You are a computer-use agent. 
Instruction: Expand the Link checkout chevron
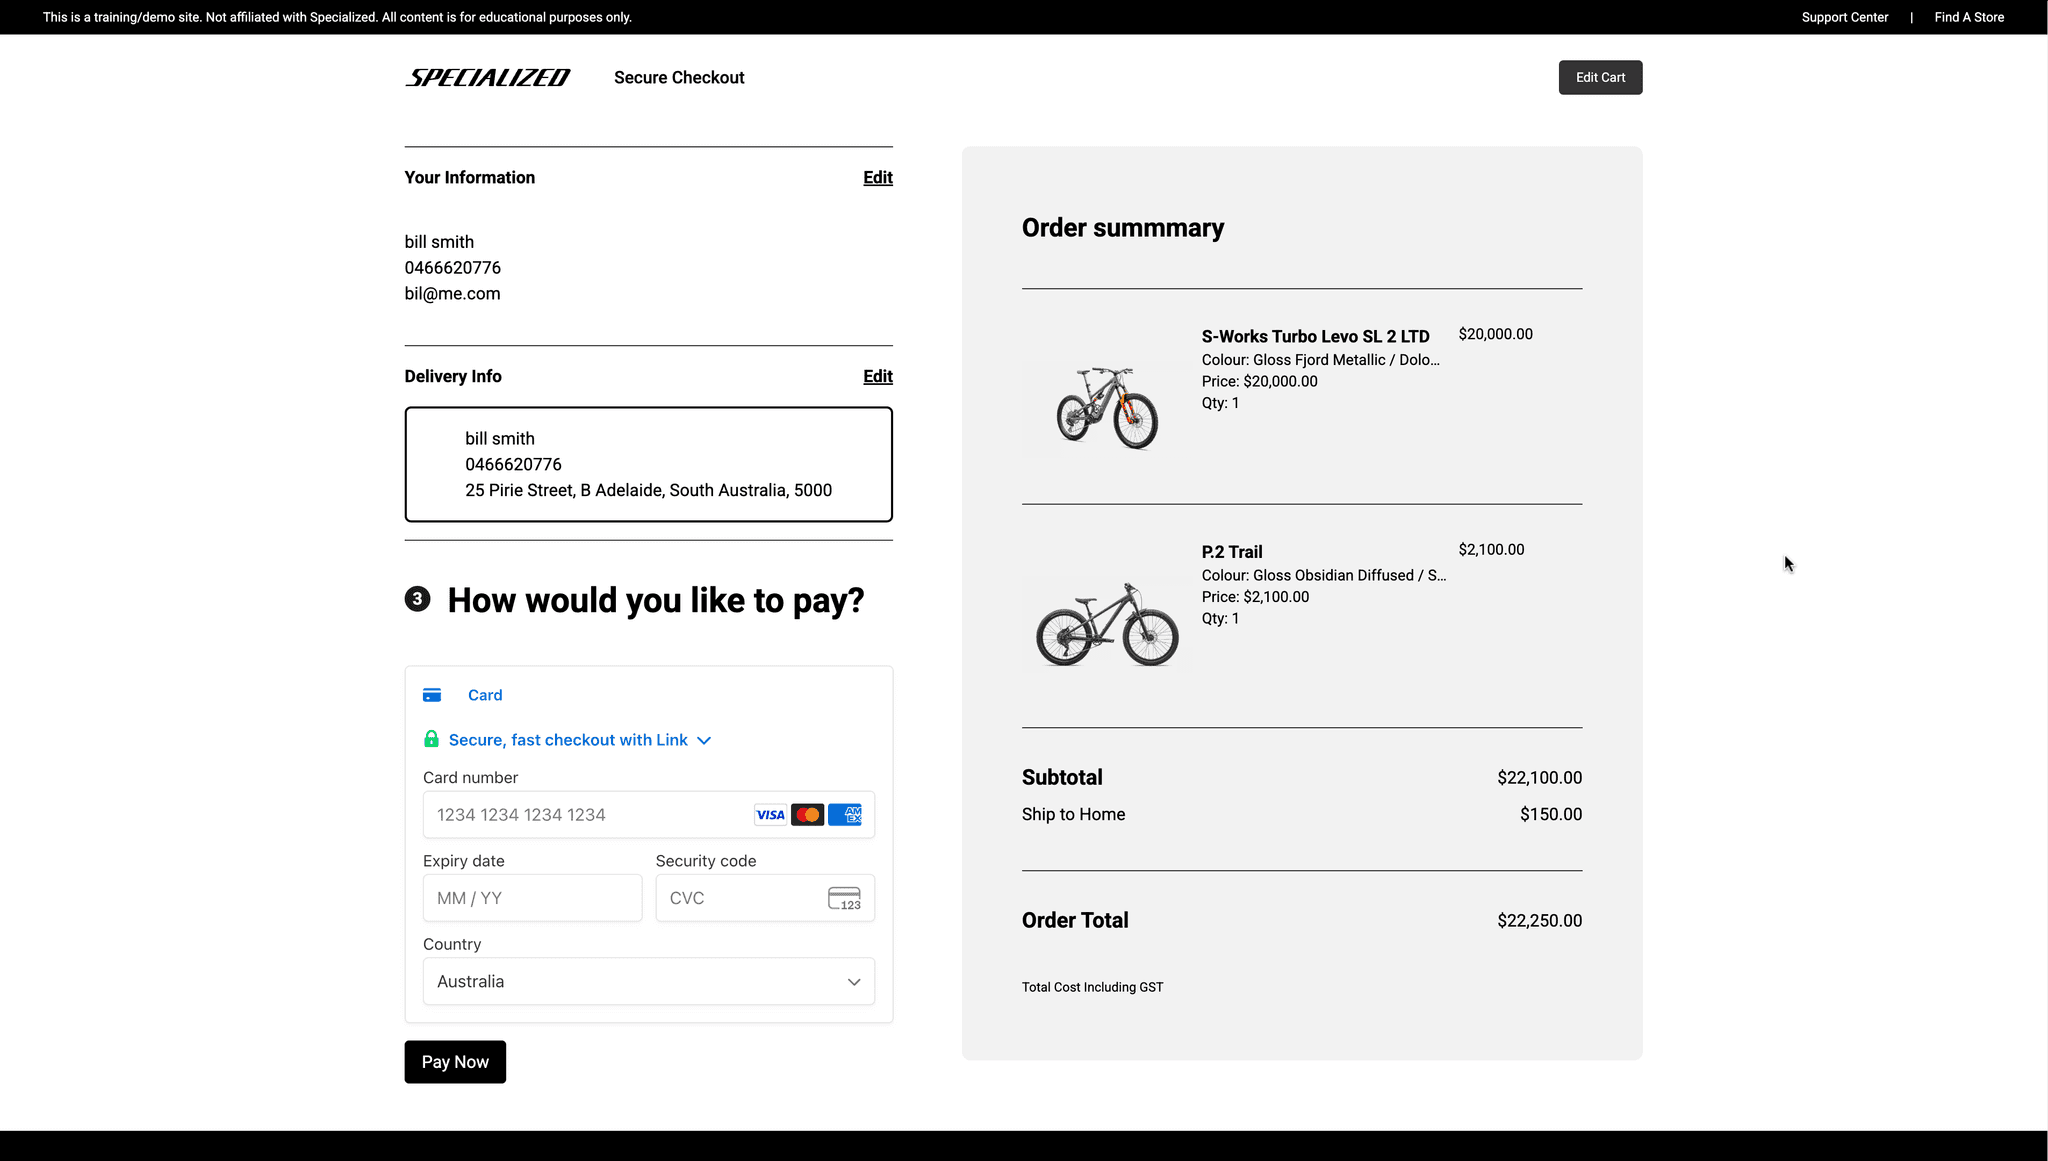[x=704, y=741]
